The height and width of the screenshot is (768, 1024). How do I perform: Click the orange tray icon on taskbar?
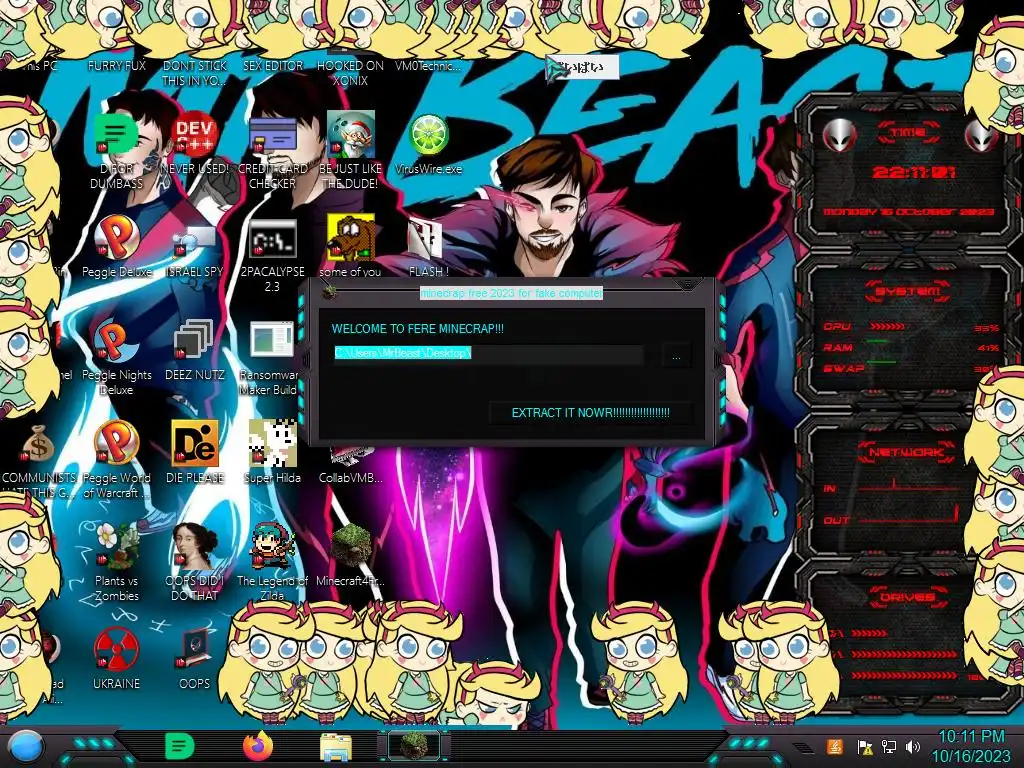[x=835, y=747]
